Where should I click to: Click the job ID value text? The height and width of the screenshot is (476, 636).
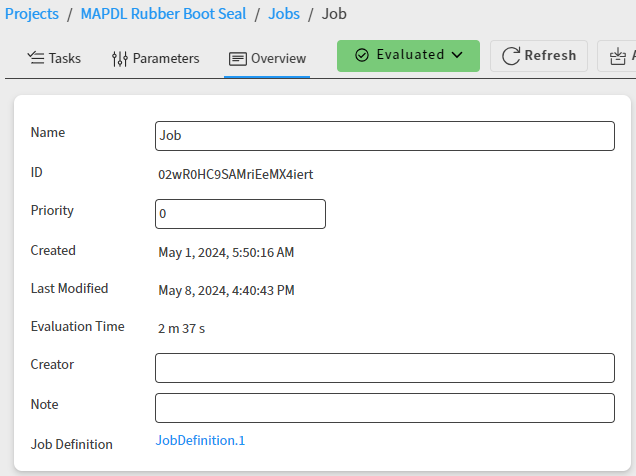click(236, 175)
